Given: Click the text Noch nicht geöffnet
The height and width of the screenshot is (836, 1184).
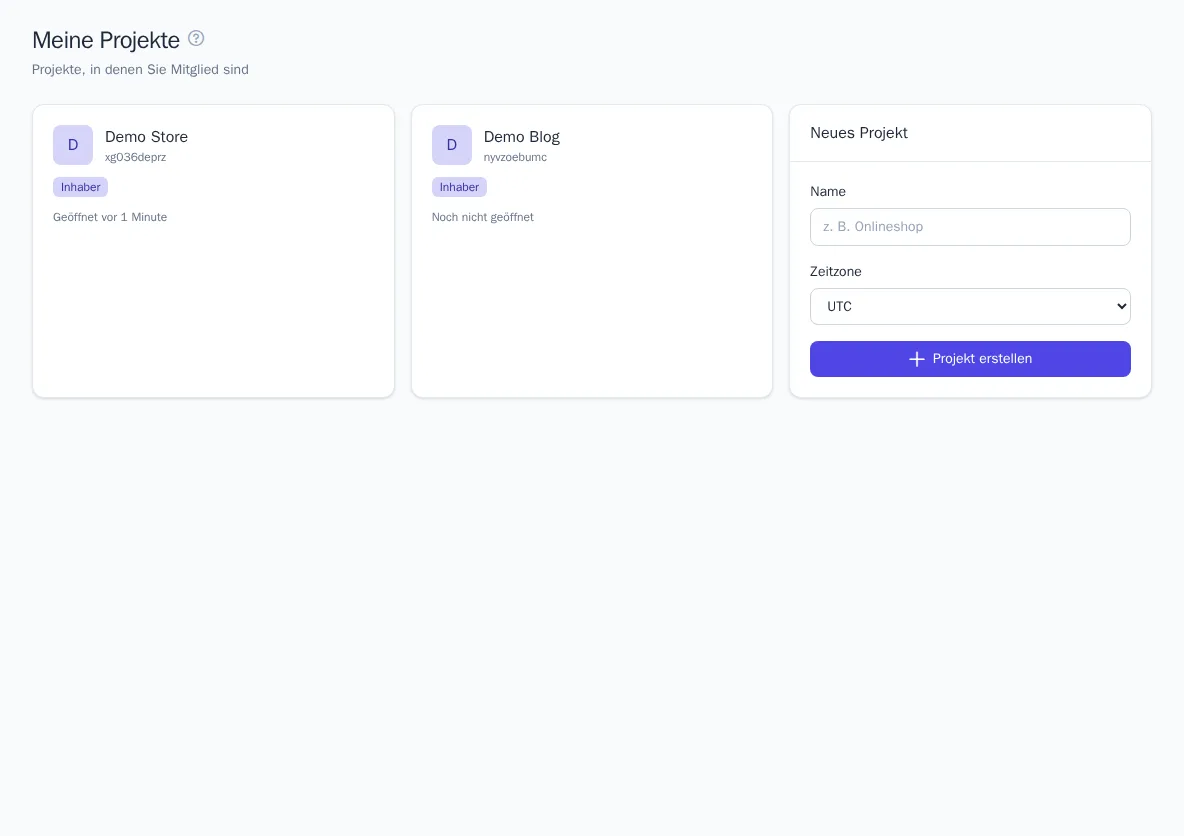Looking at the screenshot, I should (483, 217).
